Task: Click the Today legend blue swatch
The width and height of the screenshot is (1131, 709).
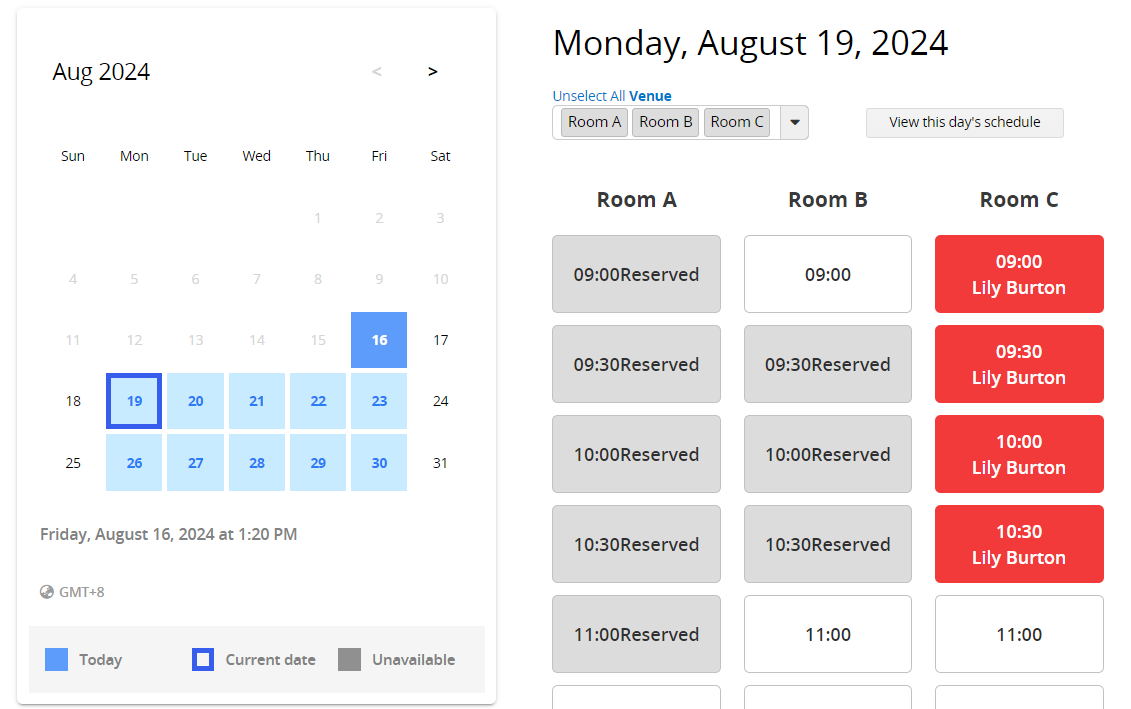Action: [57, 660]
